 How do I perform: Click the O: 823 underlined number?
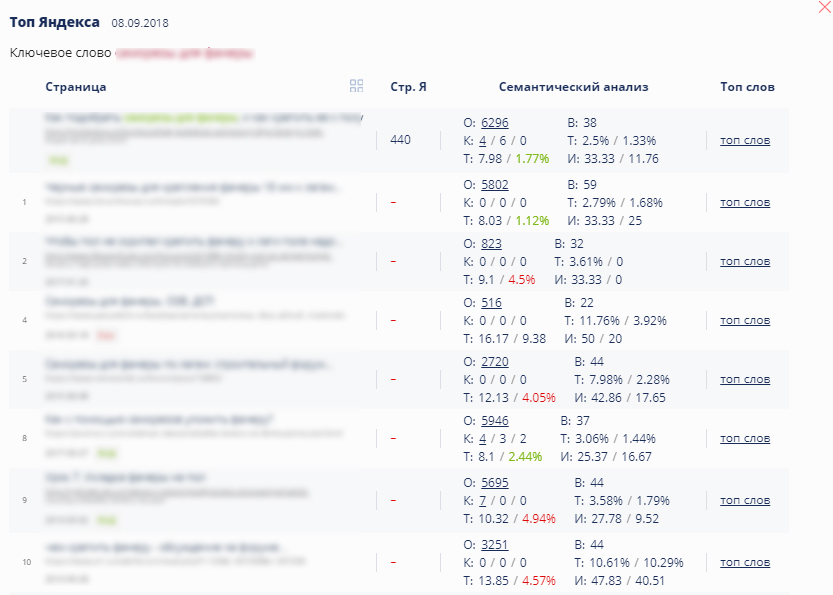click(x=492, y=243)
